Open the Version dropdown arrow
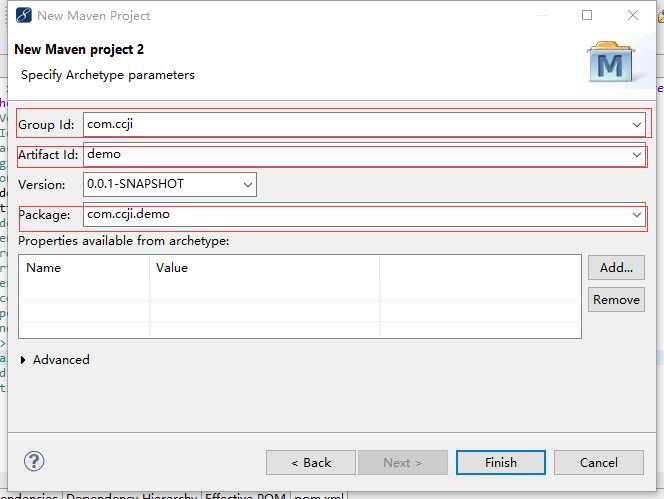Image resolution: width=664 pixels, height=499 pixels. 248,184
